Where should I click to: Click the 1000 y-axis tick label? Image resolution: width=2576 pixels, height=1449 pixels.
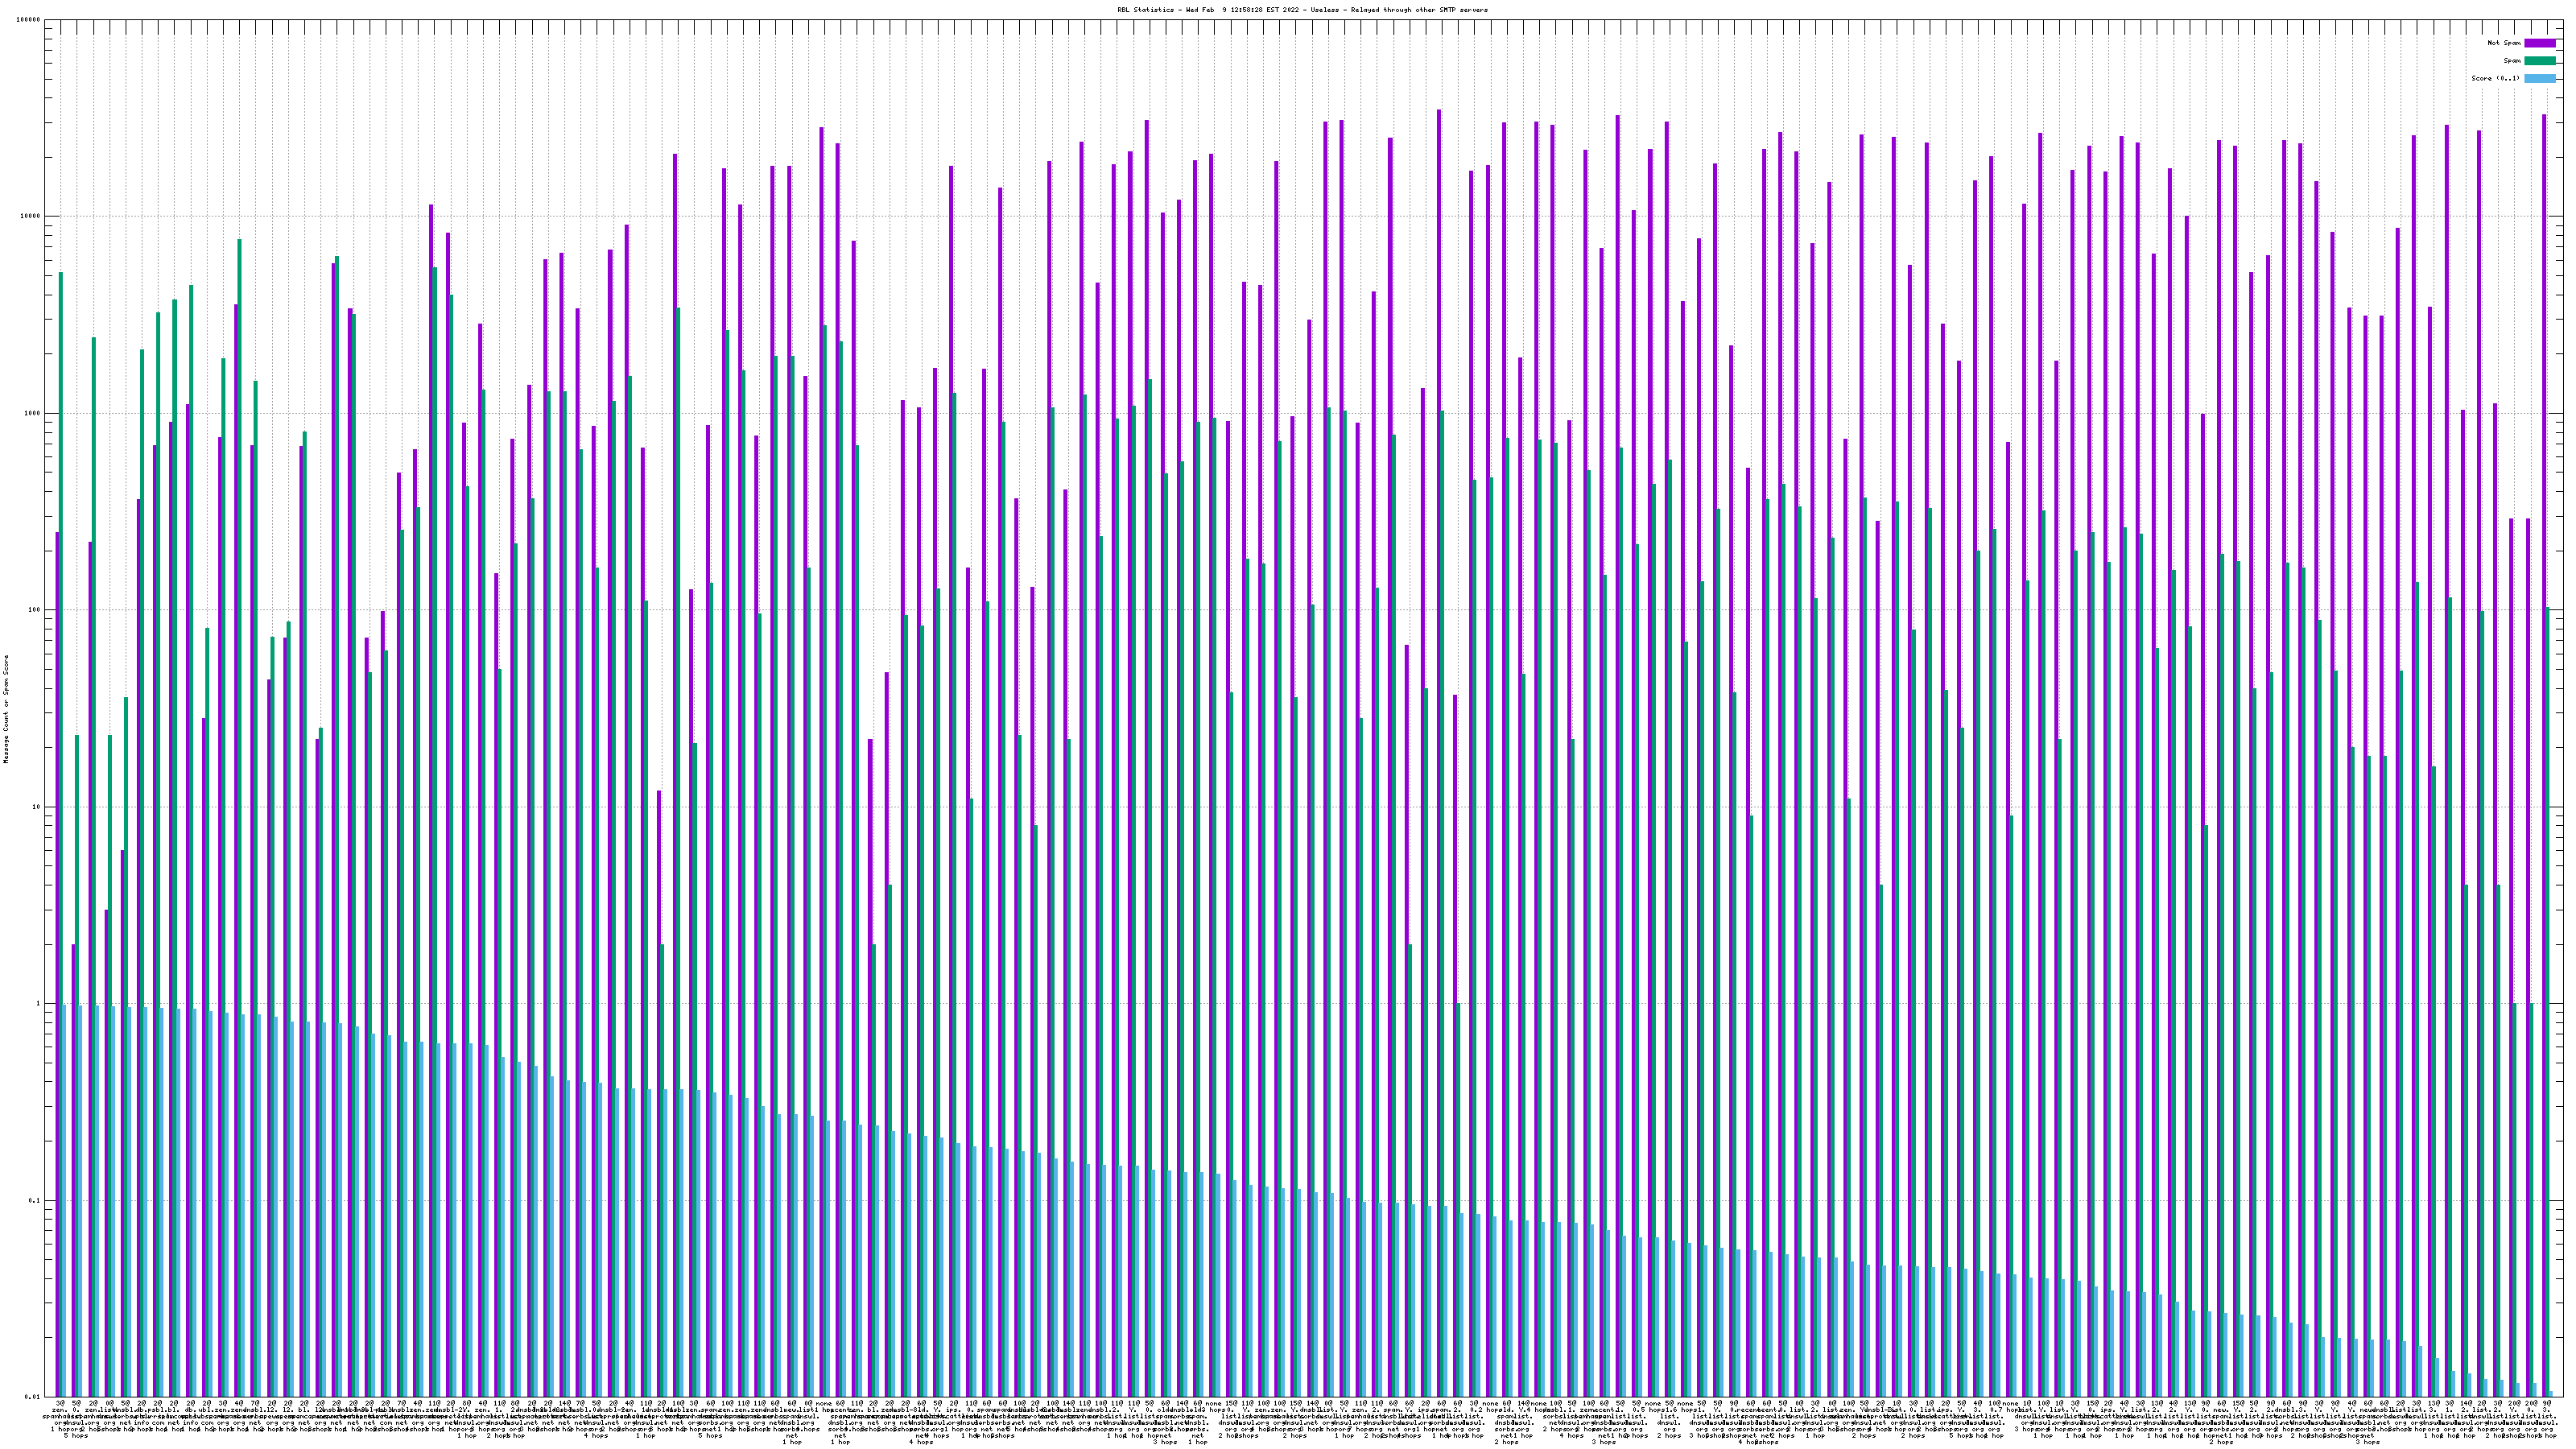point(33,414)
